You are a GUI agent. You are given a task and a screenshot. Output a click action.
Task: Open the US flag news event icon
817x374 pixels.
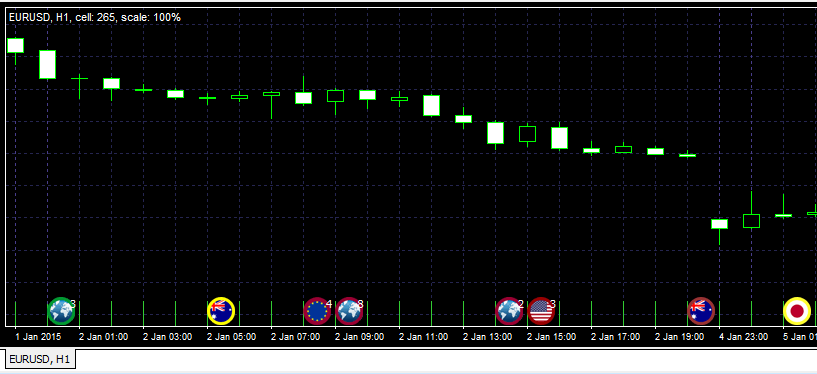(541, 311)
